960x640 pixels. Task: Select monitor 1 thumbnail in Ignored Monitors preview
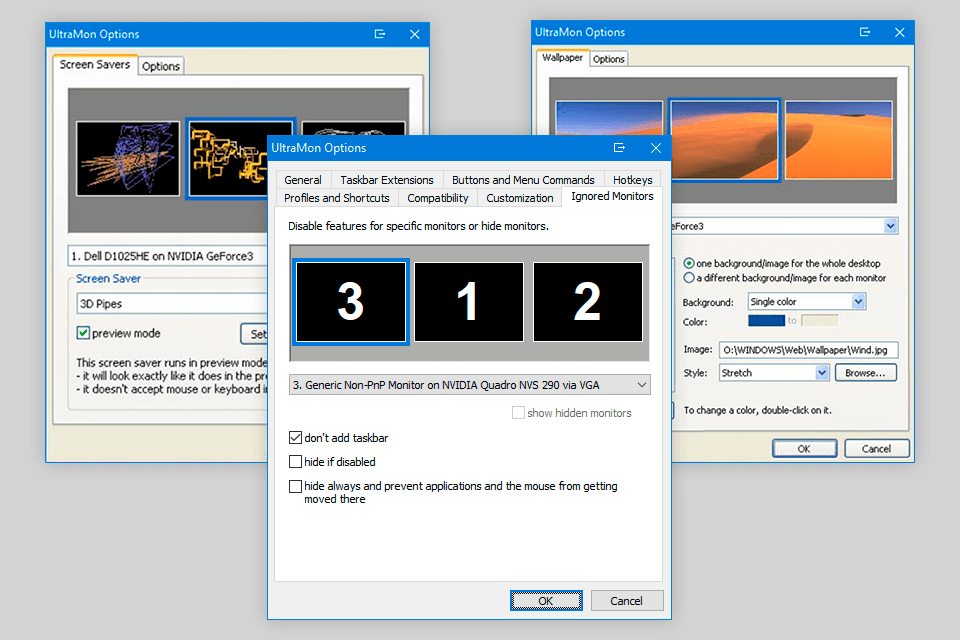(x=468, y=302)
